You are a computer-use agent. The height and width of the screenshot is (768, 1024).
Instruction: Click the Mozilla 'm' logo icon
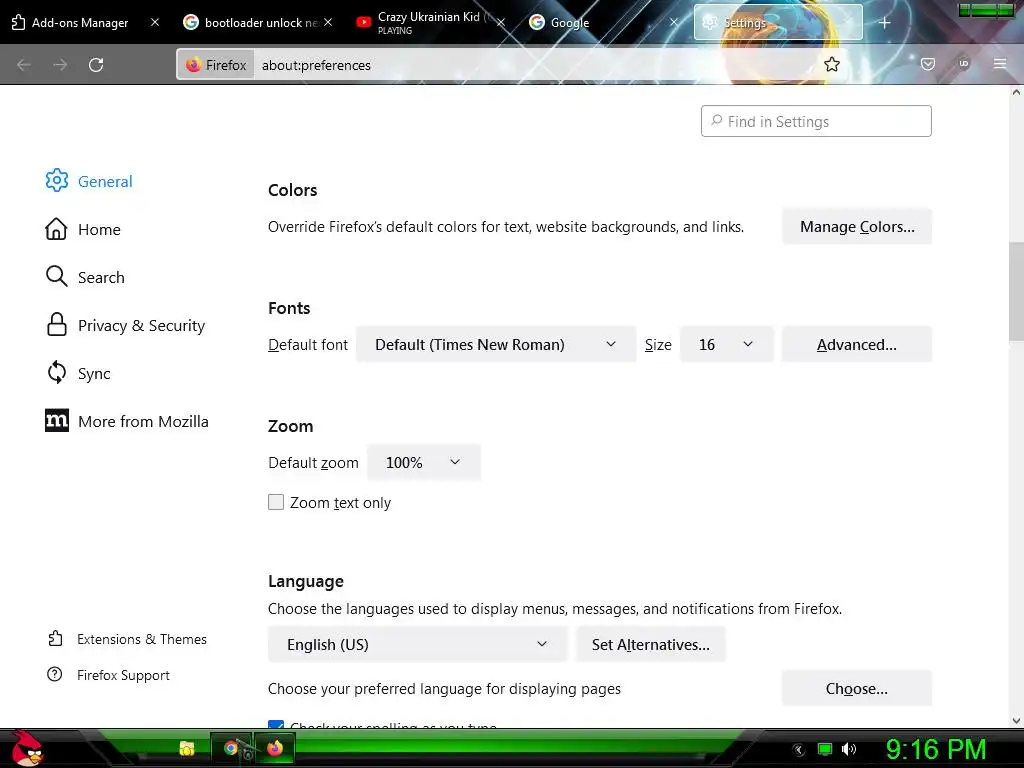[56, 421]
